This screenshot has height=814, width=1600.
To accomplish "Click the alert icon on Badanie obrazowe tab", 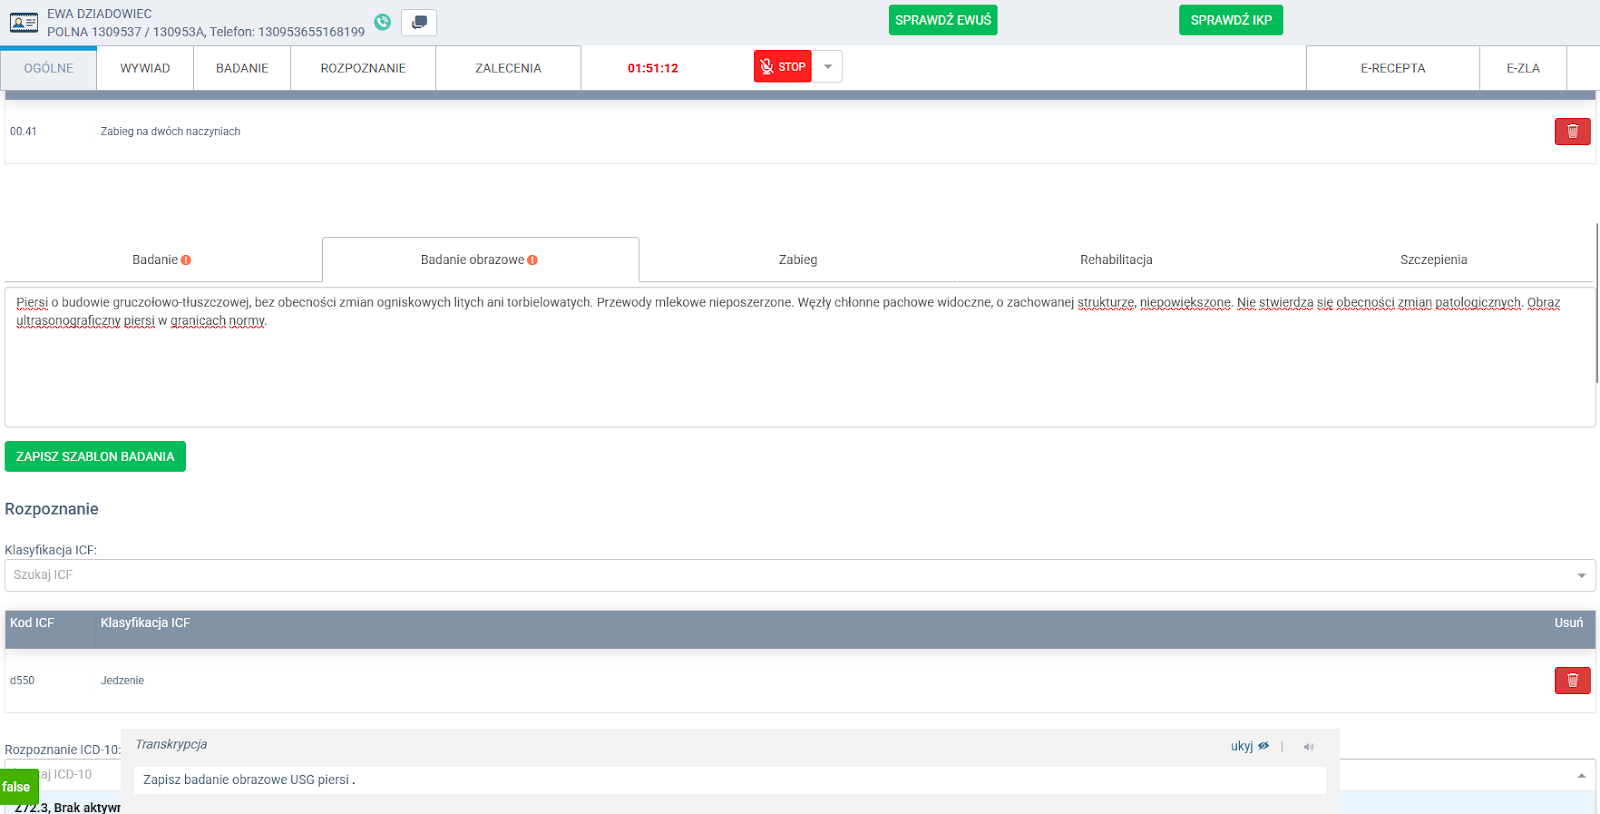I will pyautogui.click(x=532, y=260).
